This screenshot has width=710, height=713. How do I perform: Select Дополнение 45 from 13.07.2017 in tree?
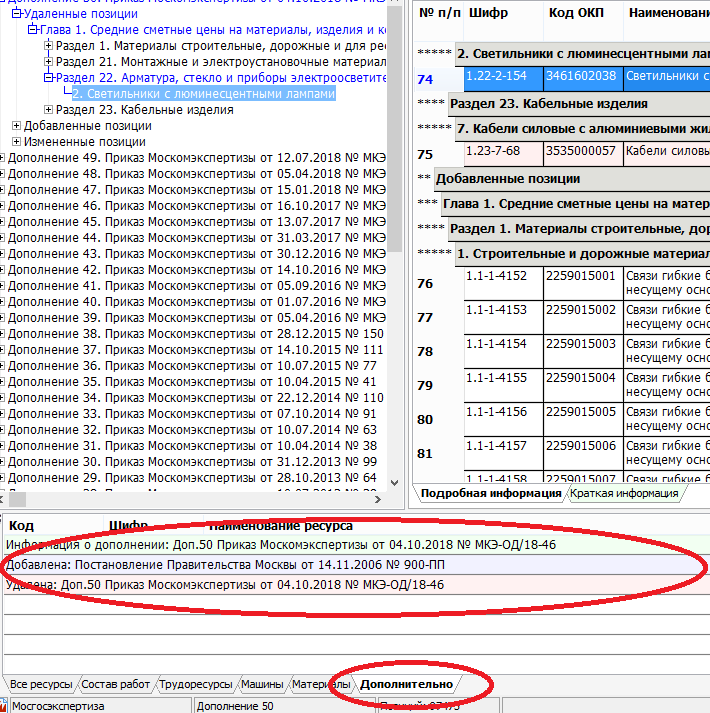pyautogui.click(x=196, y=222)
